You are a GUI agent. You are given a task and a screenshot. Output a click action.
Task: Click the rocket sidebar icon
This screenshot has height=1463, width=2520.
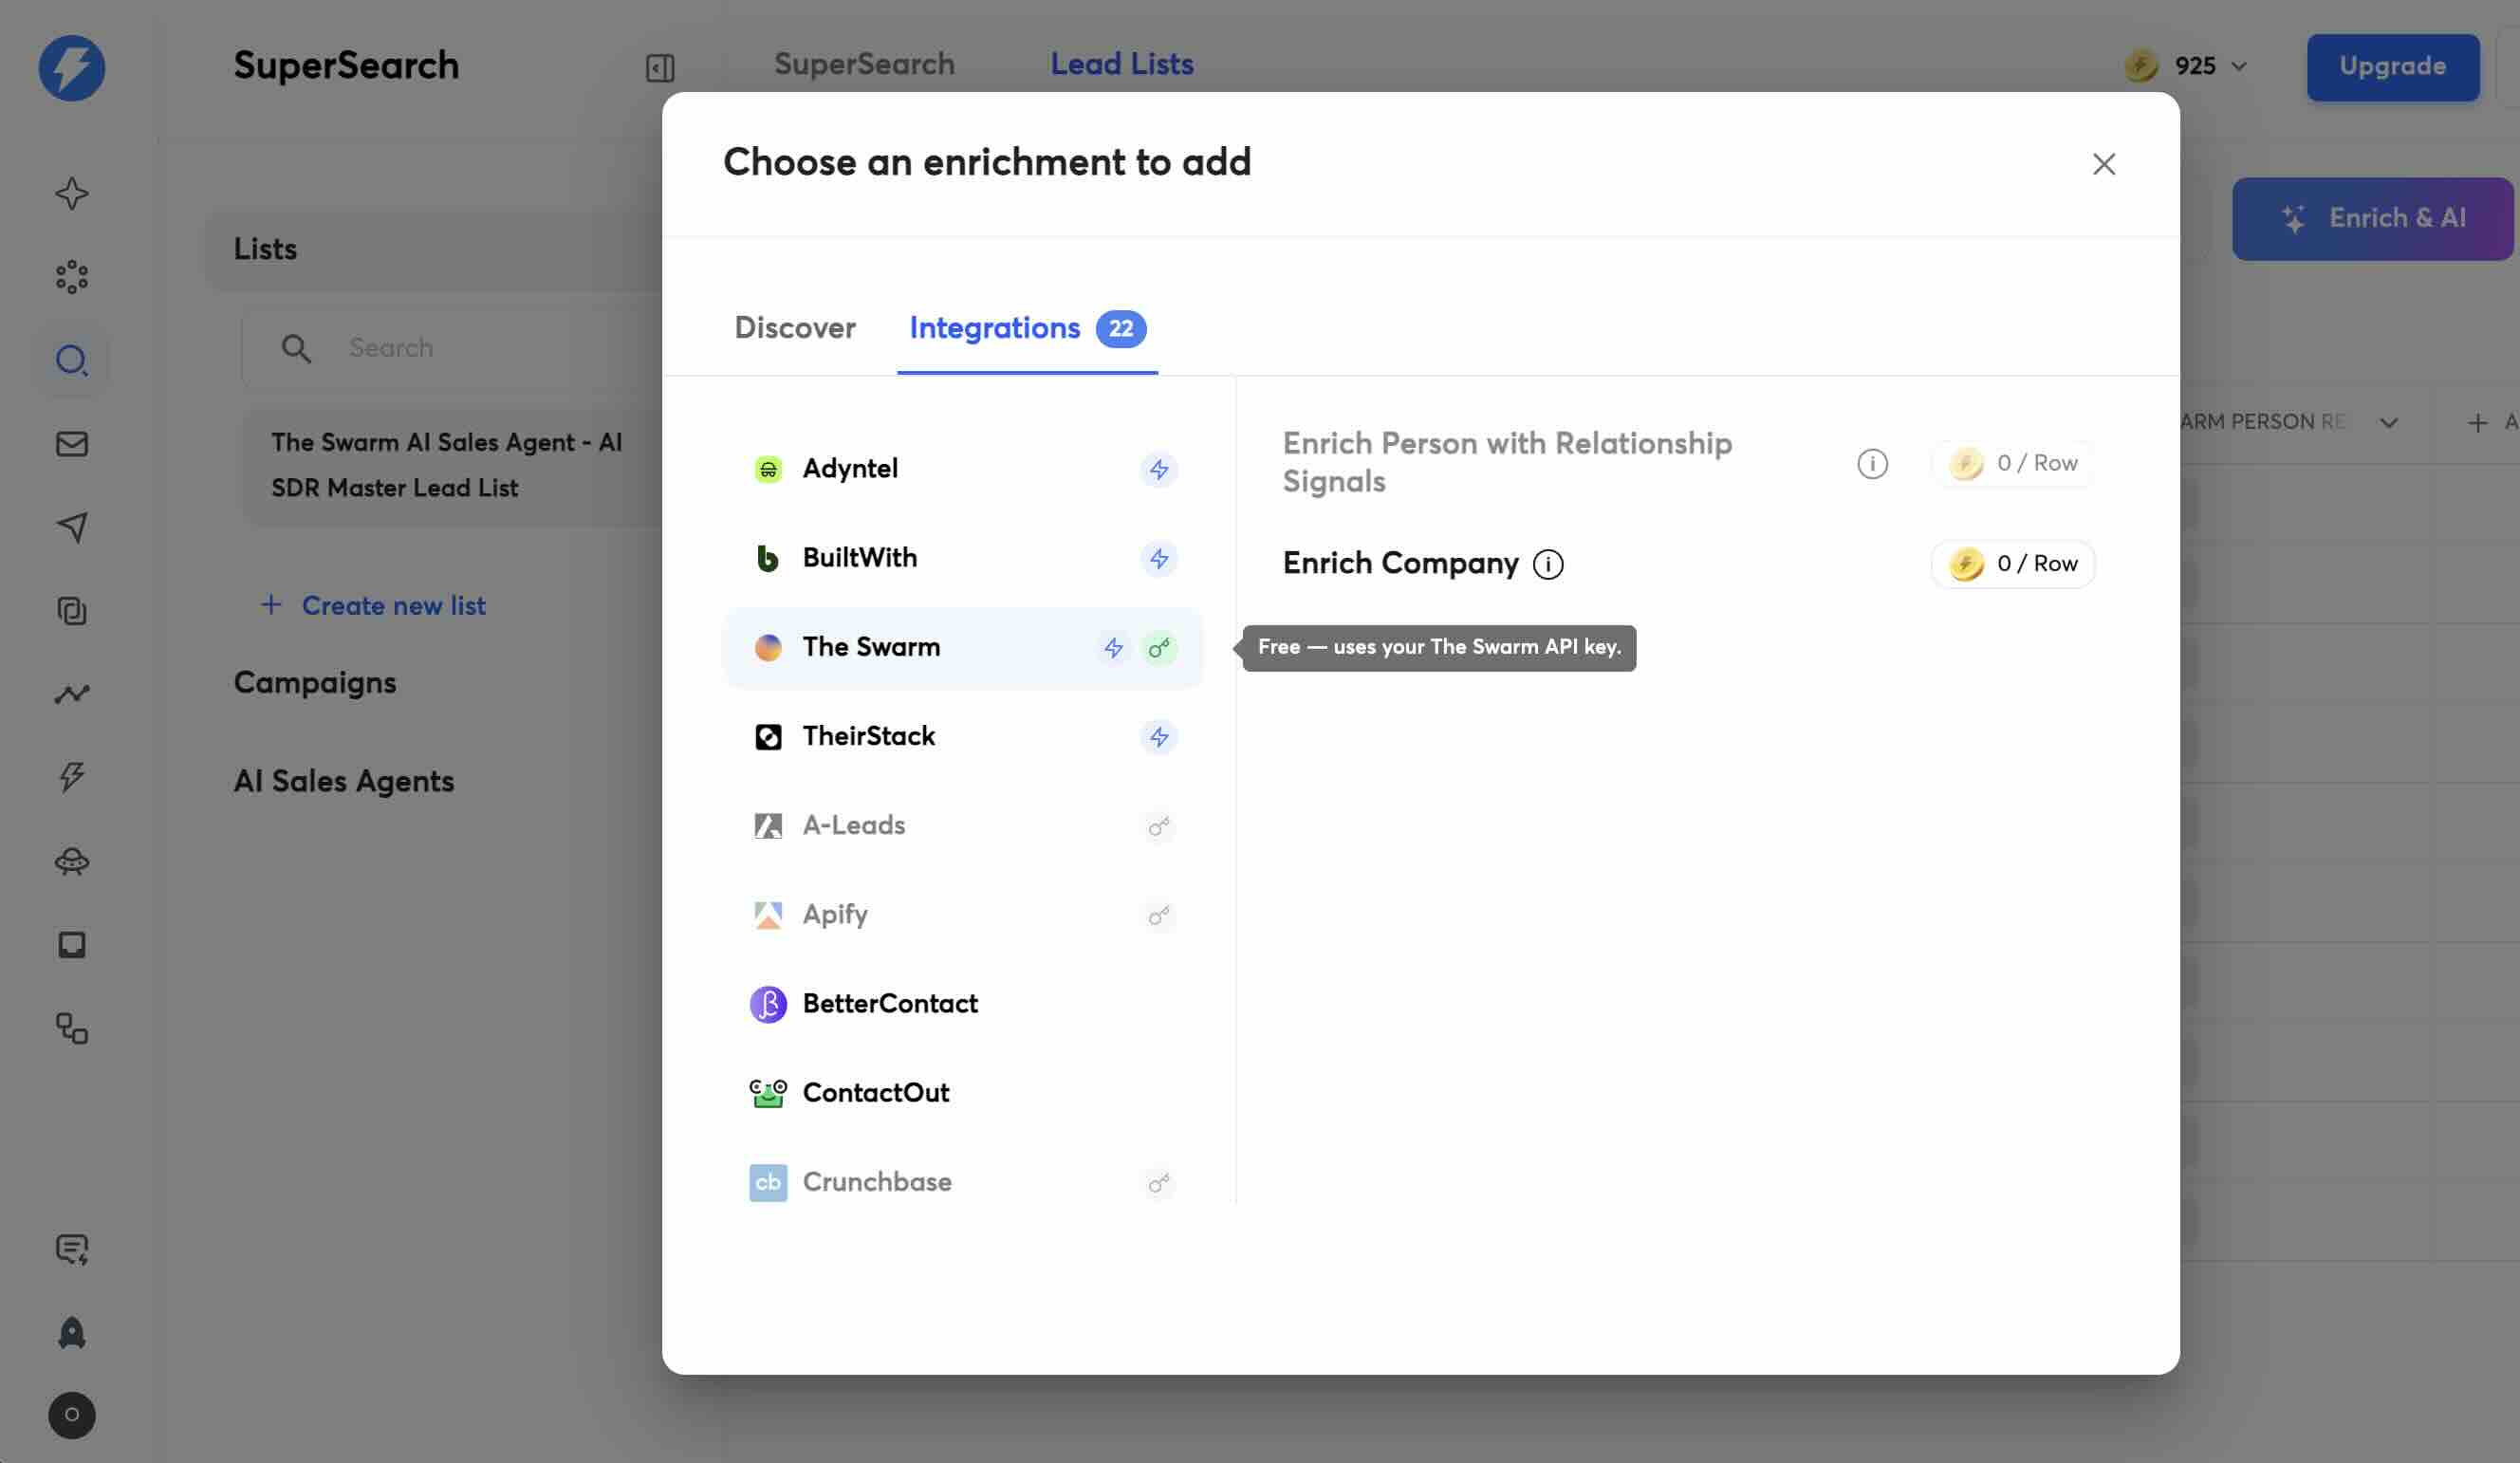click(72, 1332)
